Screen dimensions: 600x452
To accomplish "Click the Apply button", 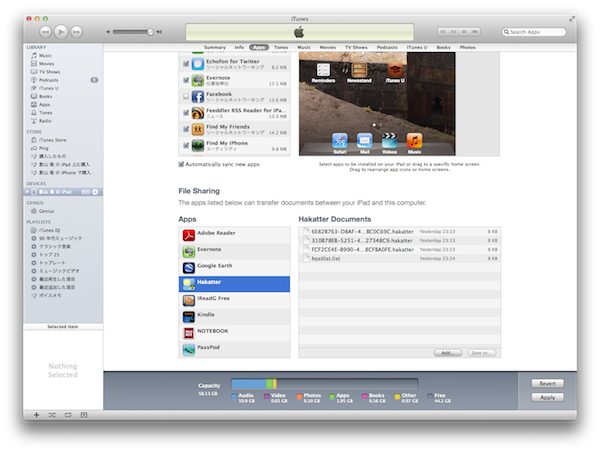I will pos(548,398).
